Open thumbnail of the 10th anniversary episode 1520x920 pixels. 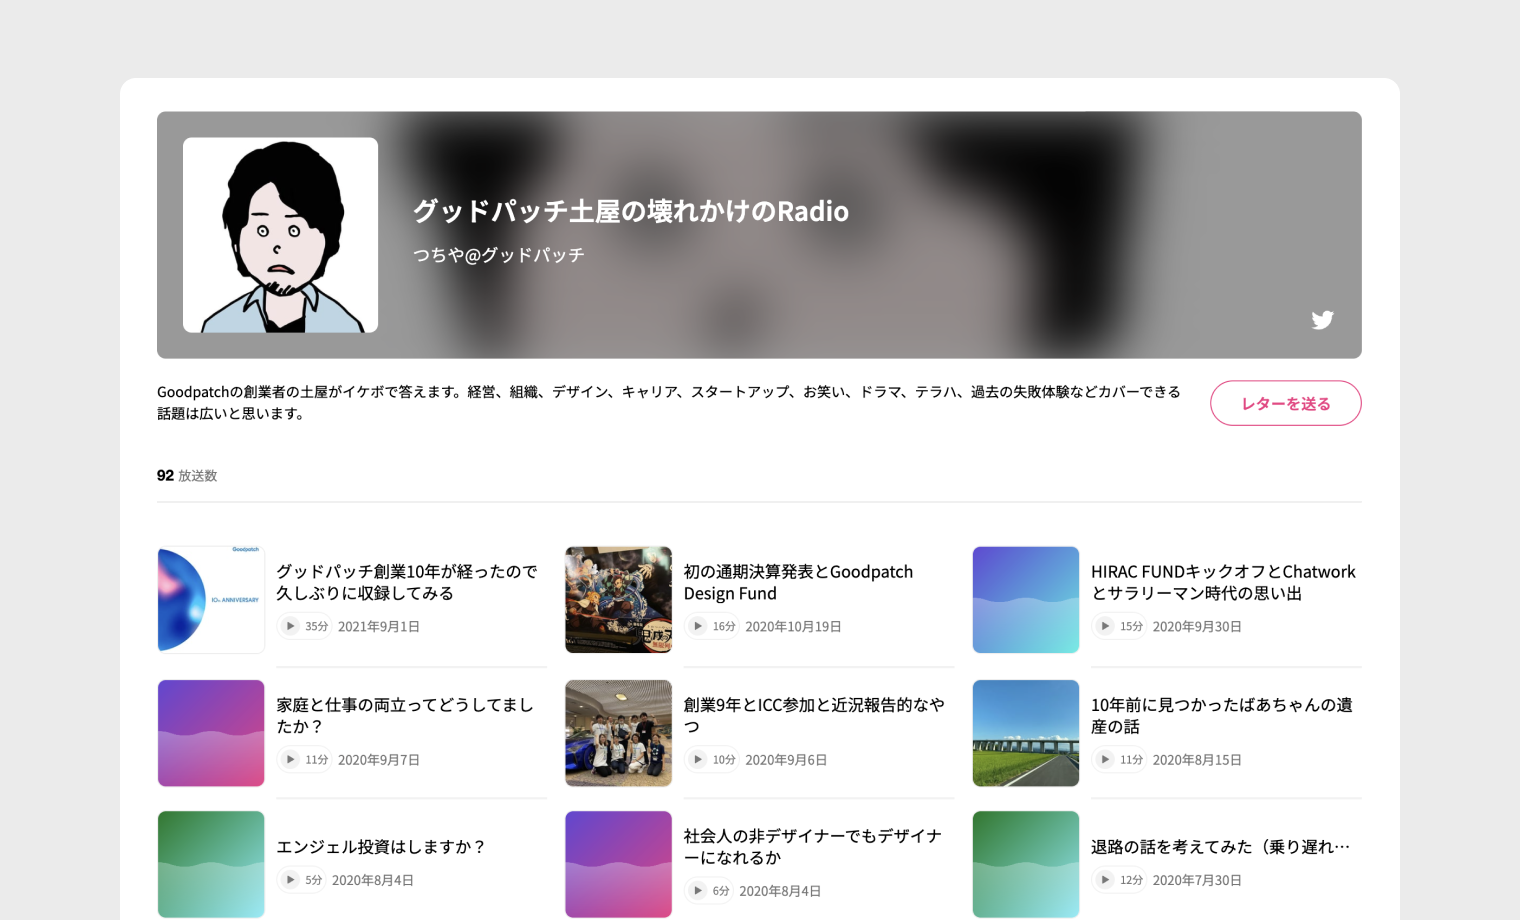tap(211, 600)
